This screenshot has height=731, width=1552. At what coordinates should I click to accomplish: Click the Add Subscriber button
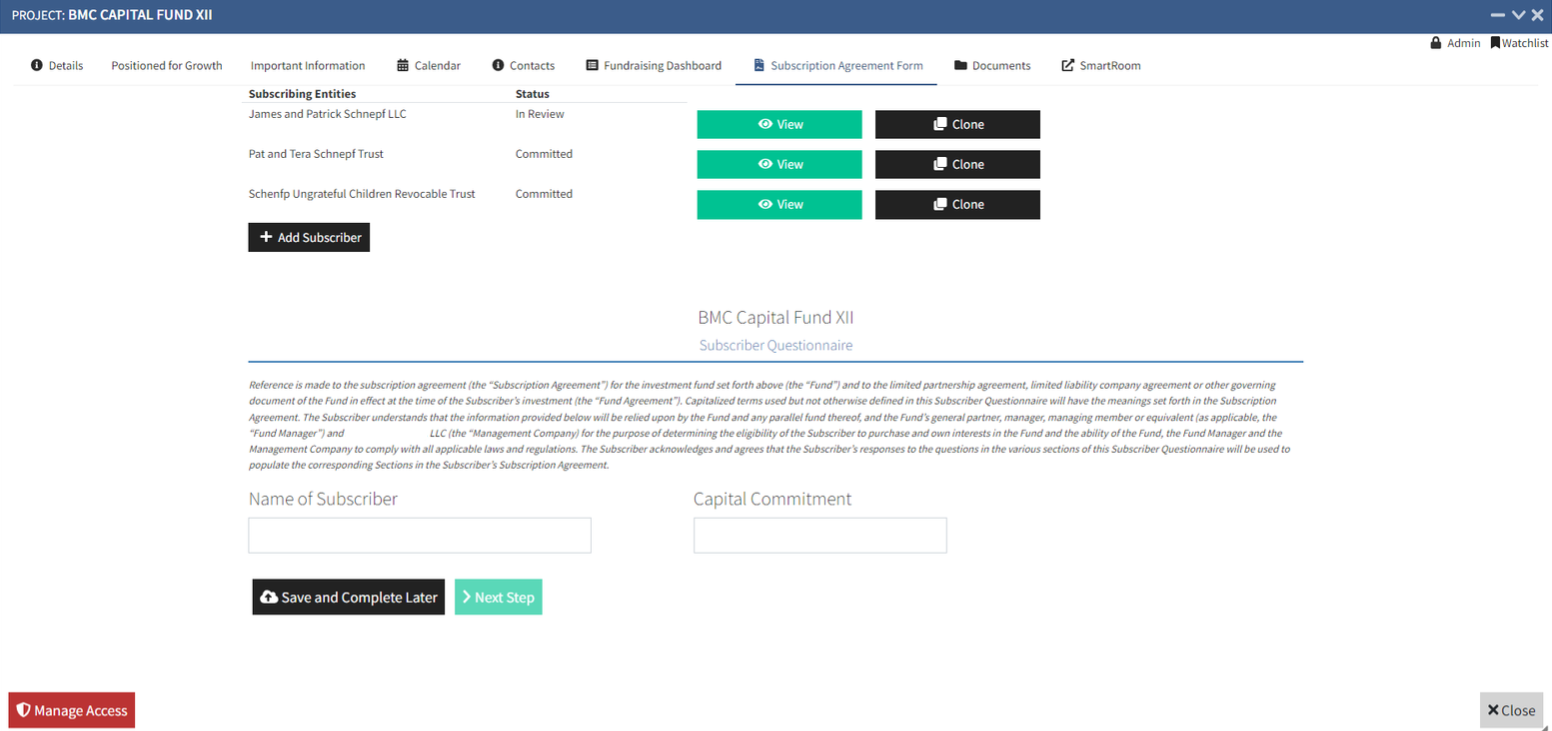point(309,237)
